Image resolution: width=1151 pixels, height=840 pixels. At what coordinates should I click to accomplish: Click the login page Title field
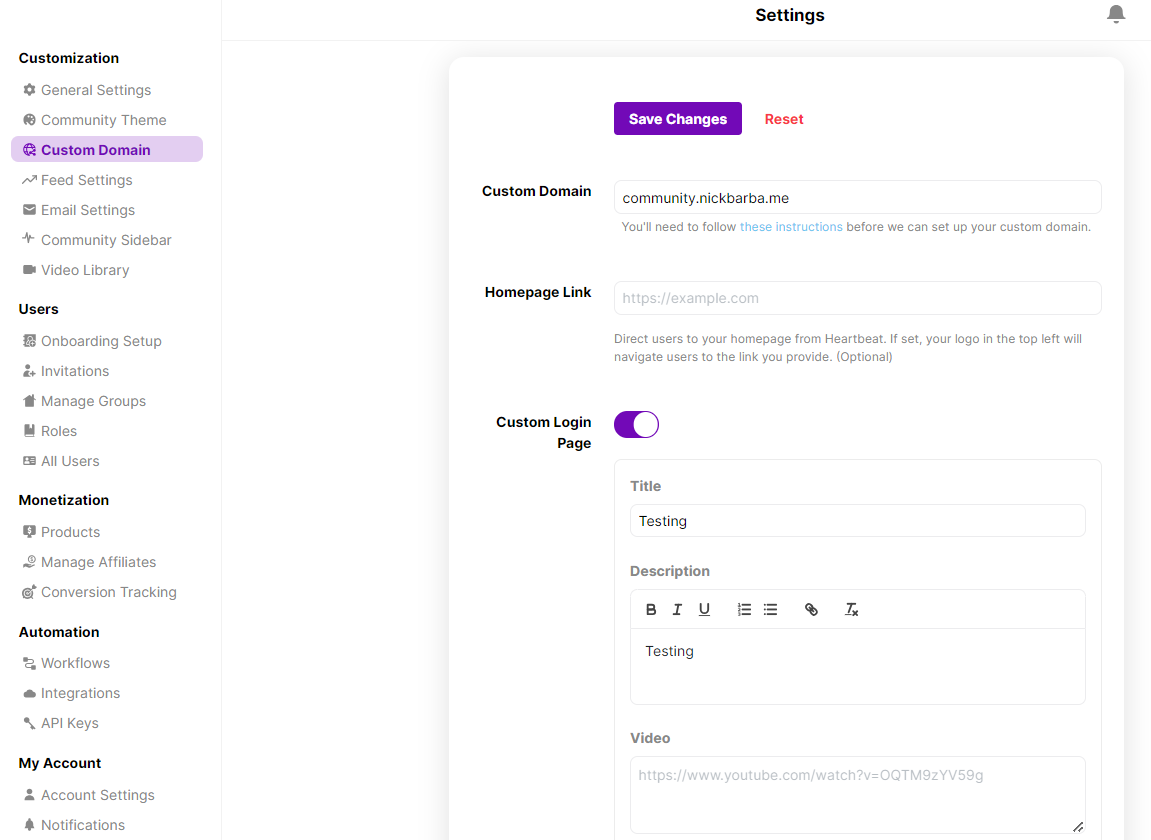click(857, 521)
